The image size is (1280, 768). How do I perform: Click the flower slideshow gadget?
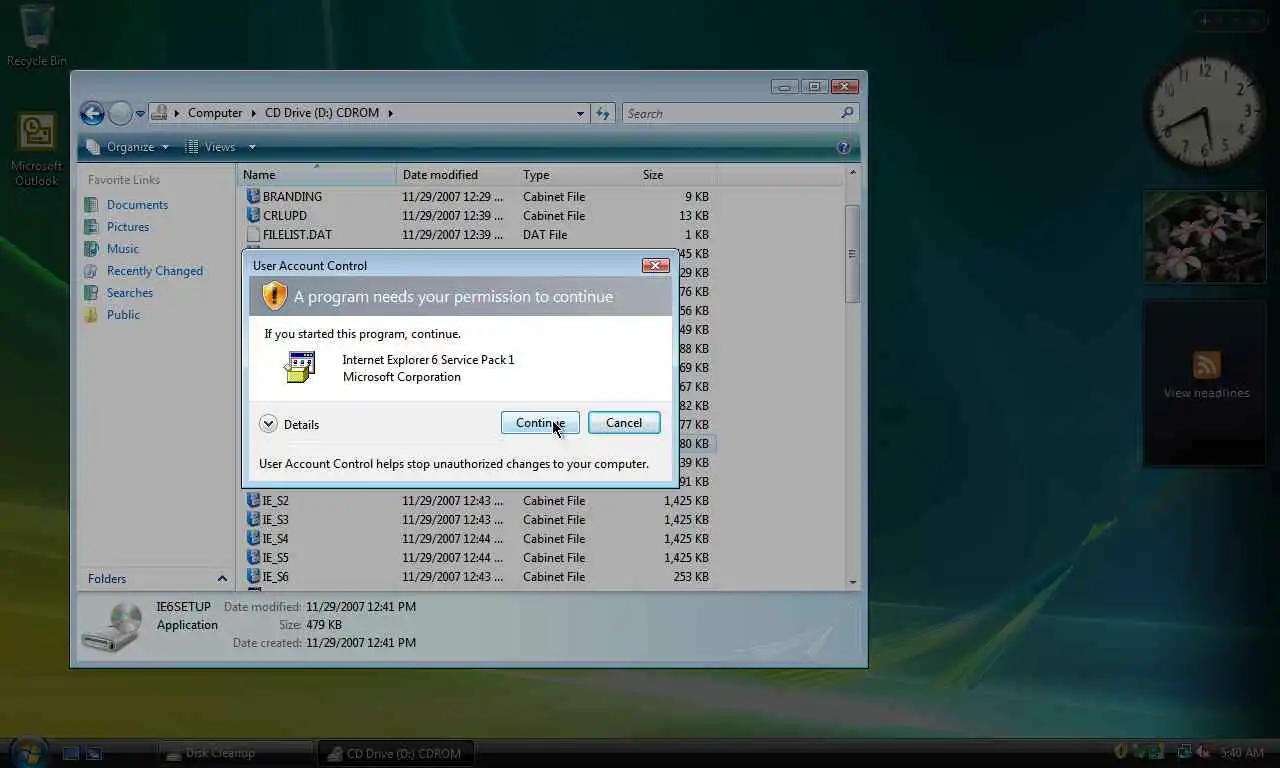coord(1205,238)
